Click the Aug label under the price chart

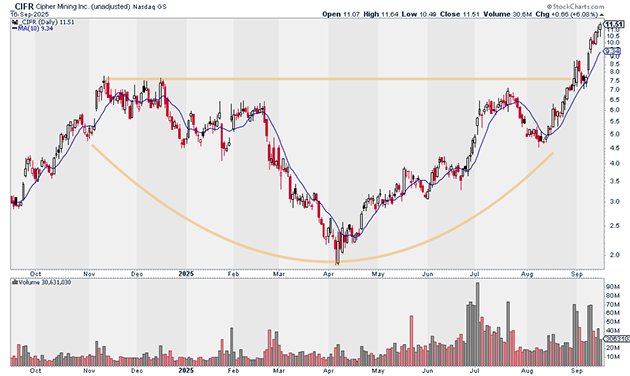(x=527, y=274)
